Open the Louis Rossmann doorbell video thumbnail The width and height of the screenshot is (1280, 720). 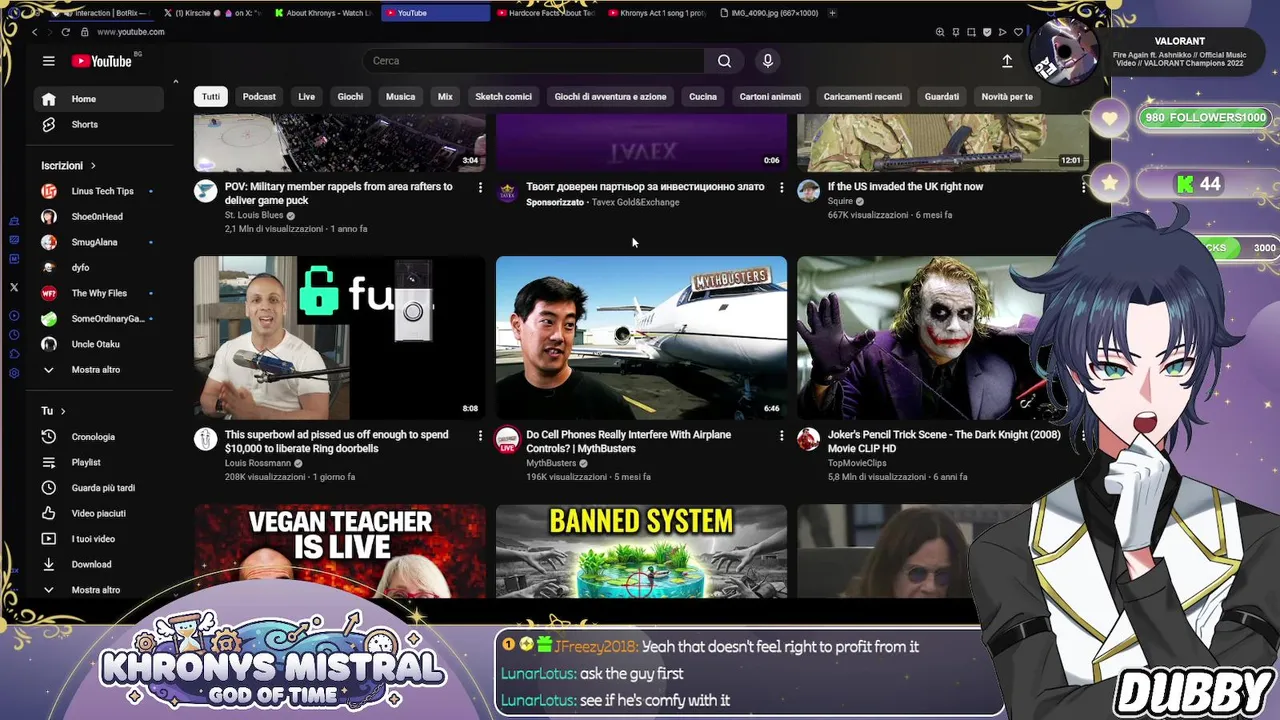tap(340, 338)
